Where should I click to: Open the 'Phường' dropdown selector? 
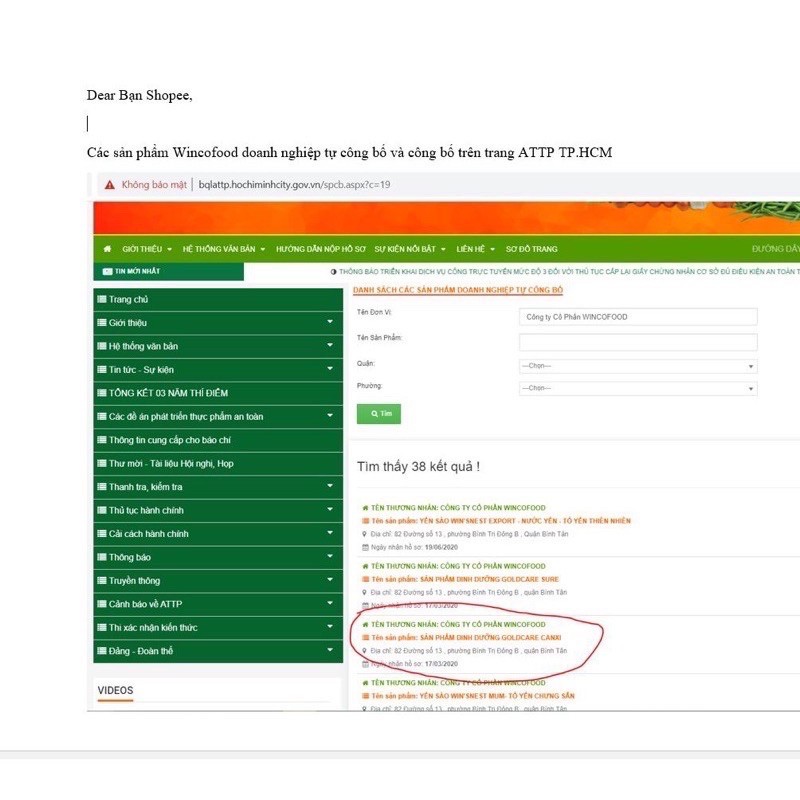pos(637,388)
